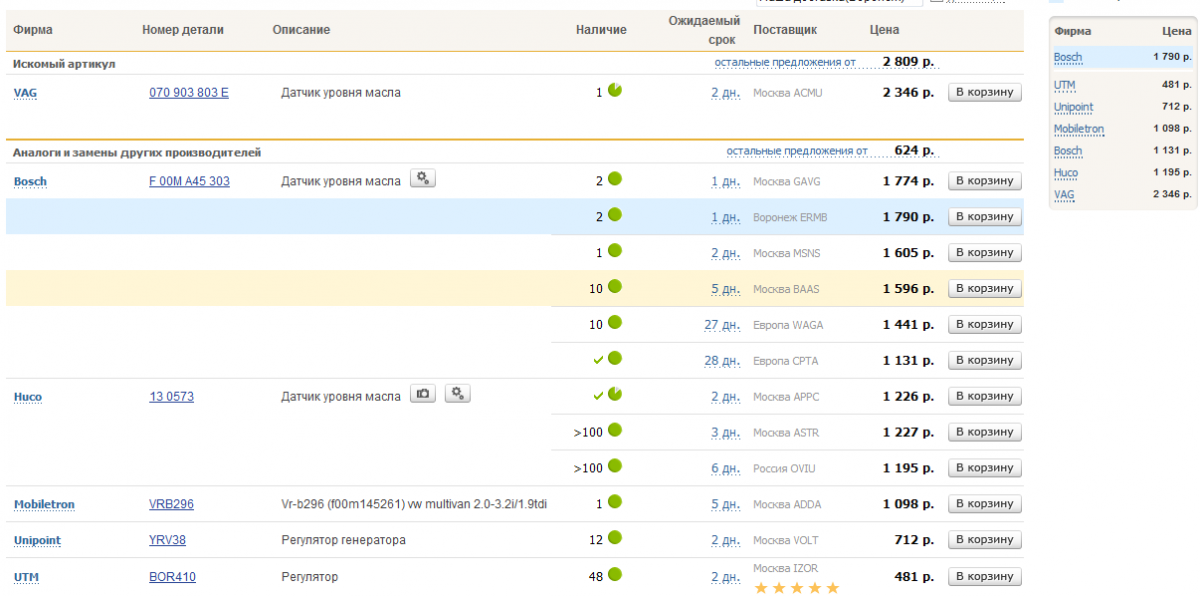Add Mobiletron 1 098 р. item to cart

(985, 505)
